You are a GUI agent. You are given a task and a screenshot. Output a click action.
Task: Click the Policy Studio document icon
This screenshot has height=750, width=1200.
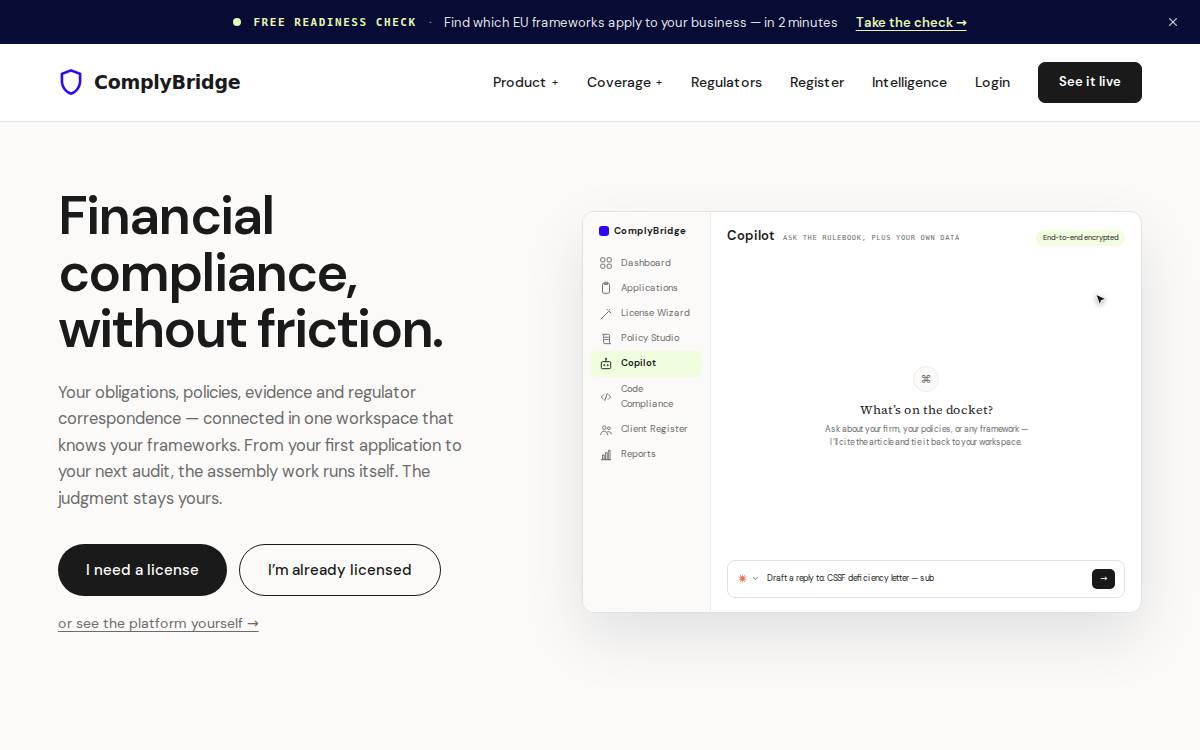(606, 338)
